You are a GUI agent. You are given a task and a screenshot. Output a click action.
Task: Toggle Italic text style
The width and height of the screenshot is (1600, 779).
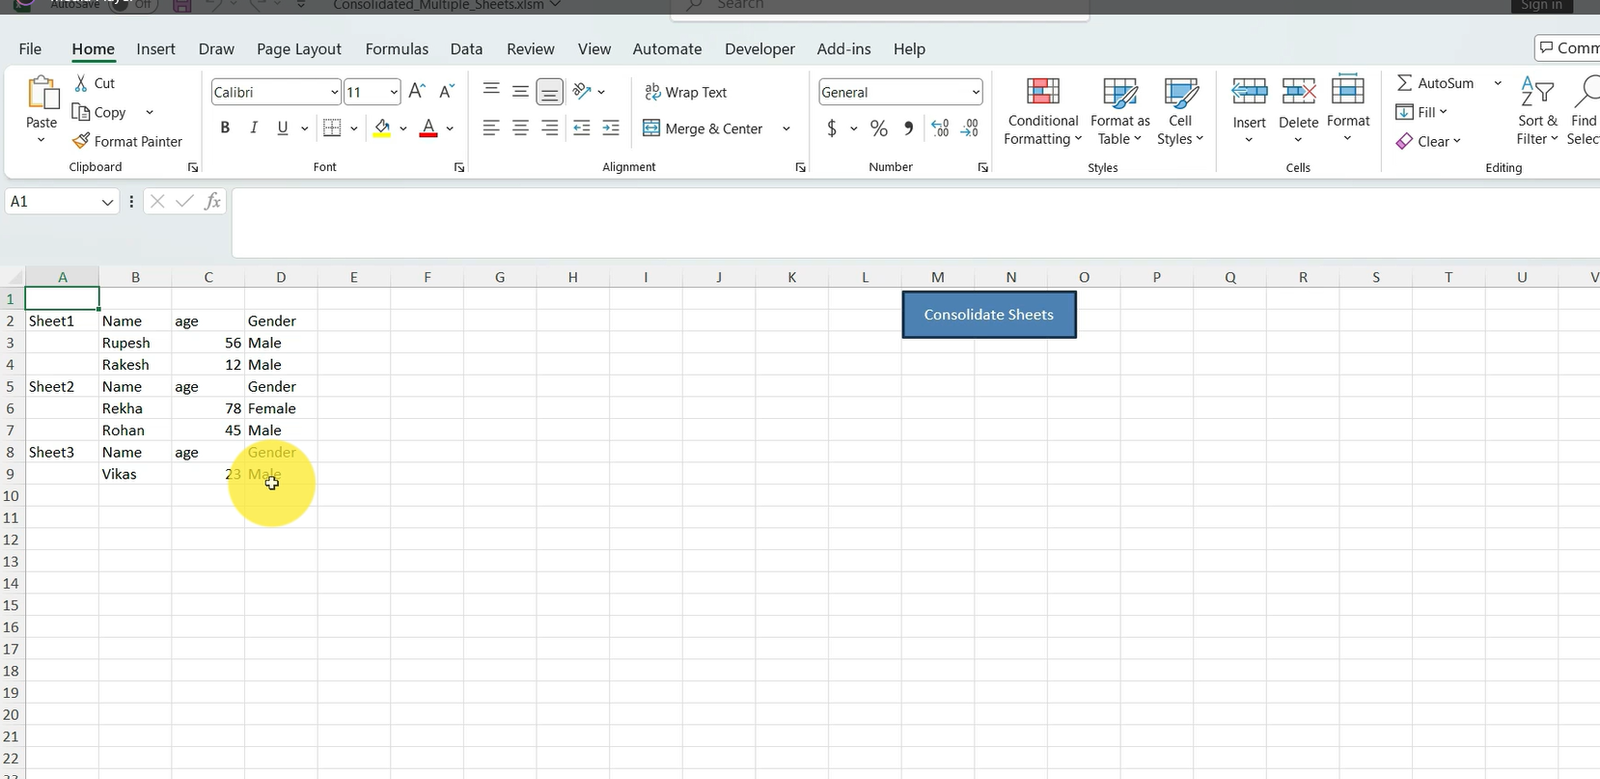coord(254,128)
